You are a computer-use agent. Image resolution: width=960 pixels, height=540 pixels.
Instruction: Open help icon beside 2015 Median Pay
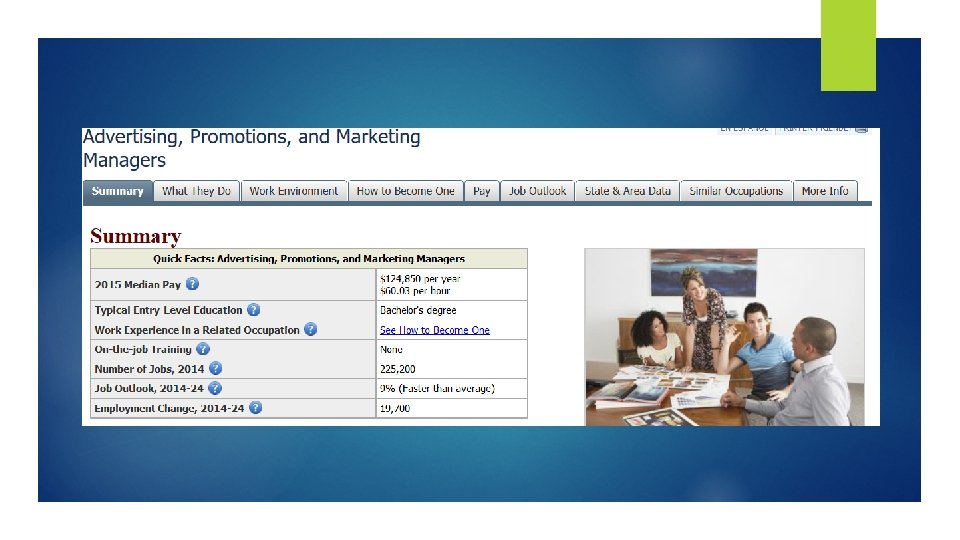click(x=192, y=284)
